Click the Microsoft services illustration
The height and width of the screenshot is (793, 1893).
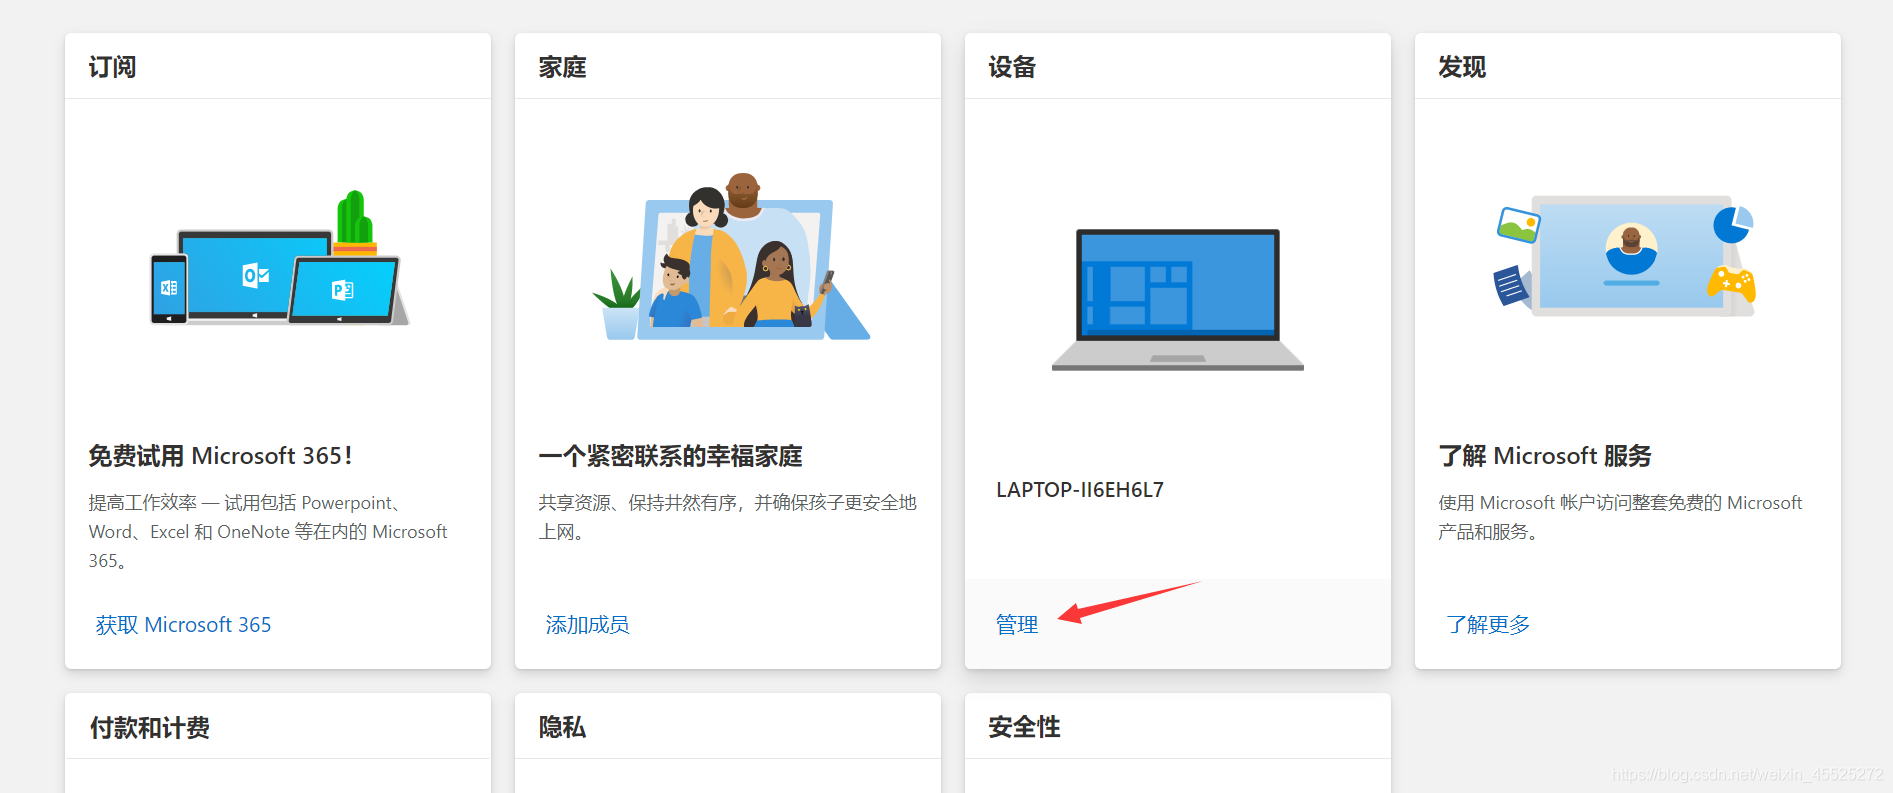(x=1627, y=256)
